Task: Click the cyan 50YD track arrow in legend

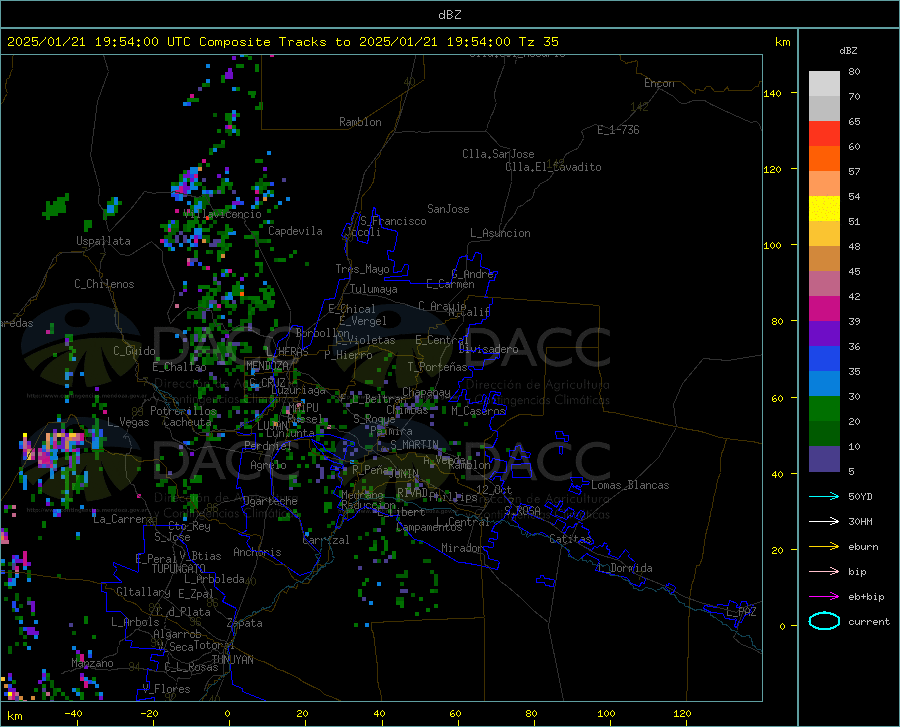Action: 824,496
